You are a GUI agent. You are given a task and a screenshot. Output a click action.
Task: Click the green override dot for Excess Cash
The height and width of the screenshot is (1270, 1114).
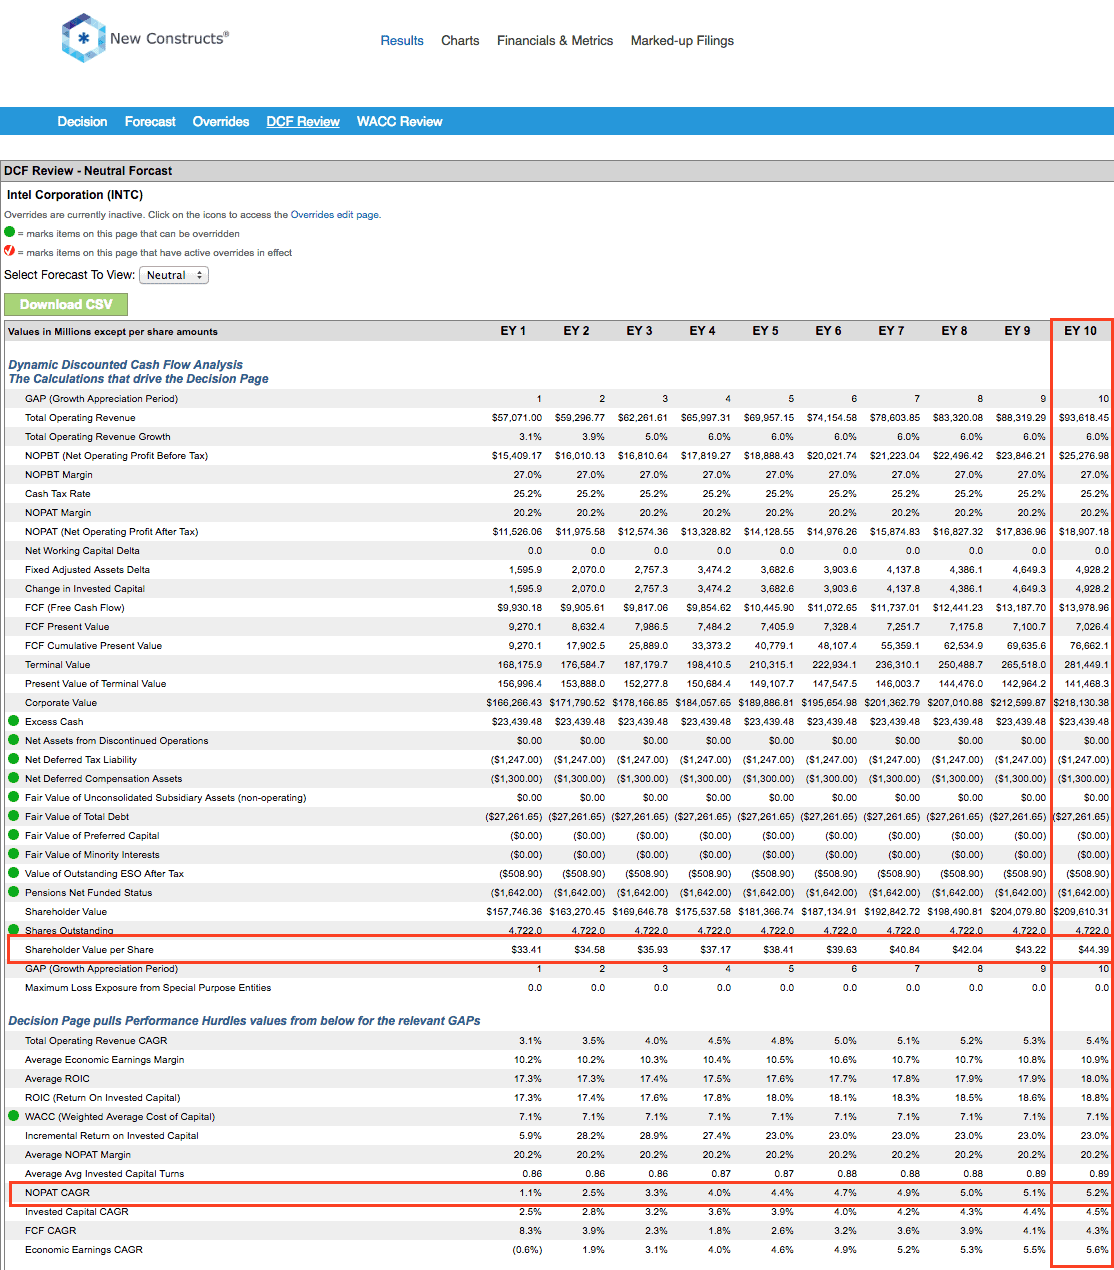point(14,721)
